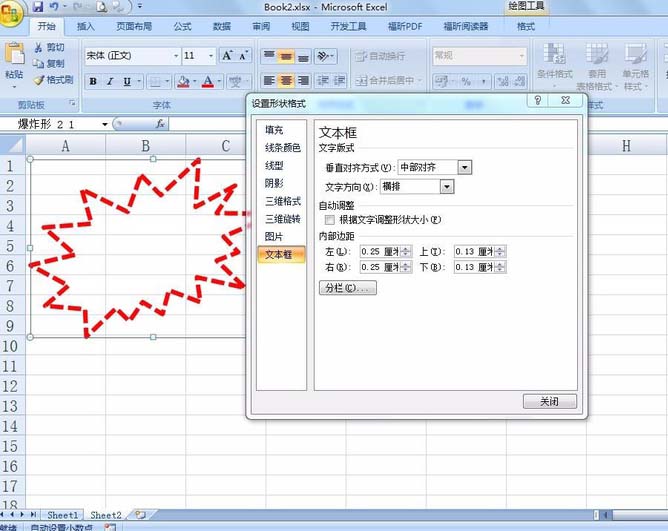Toggle bold formatting in the ribbon
This screenshot has width=668, height=531.
[93, 81]
